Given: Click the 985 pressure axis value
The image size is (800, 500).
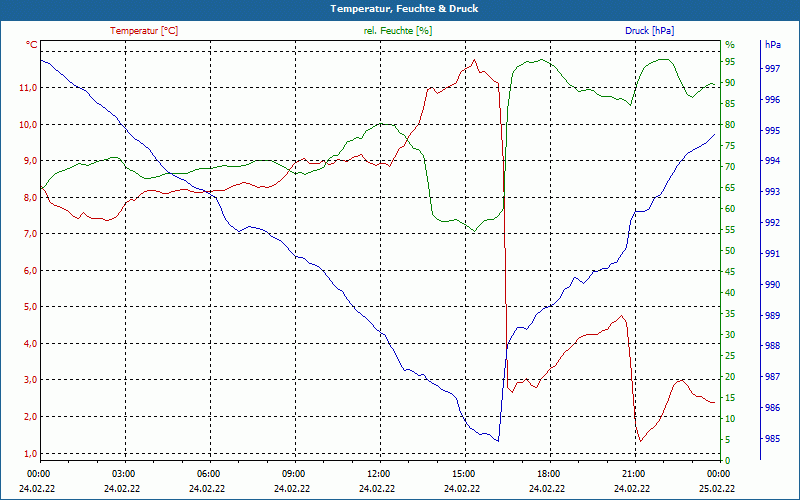Looking at the screenshot, I should (772, 439).
